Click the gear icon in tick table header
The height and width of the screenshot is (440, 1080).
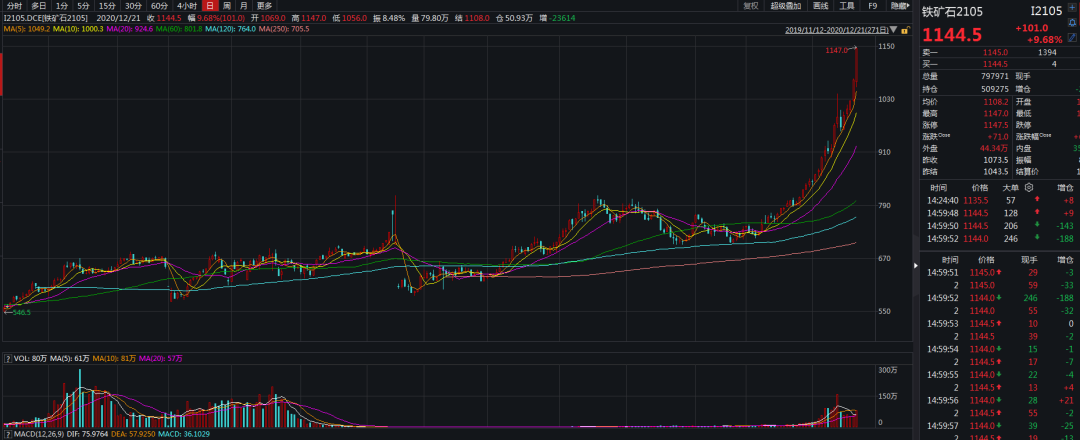tap(1029, 187)
